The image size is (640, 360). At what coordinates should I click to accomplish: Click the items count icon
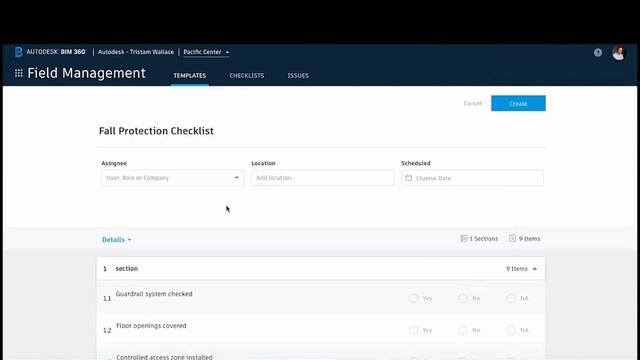click(x=512, y=238)
